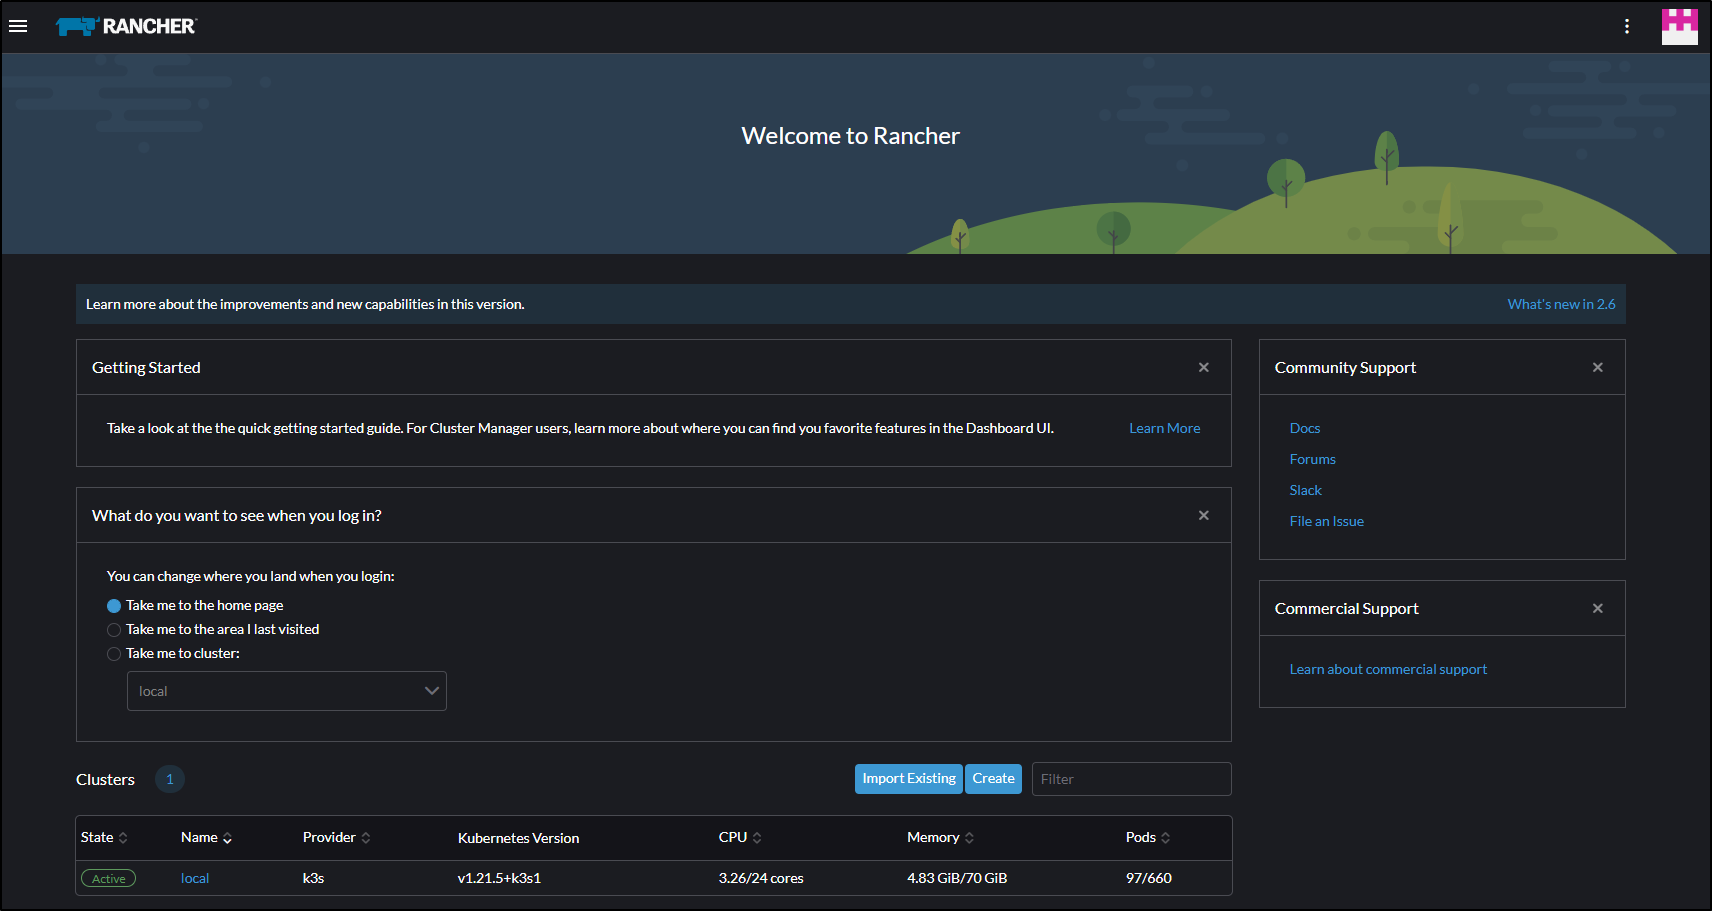The image size is (1712, 911).
Task: Open the vertical three-dot page actions menu
Action: tap(1627, 26)
